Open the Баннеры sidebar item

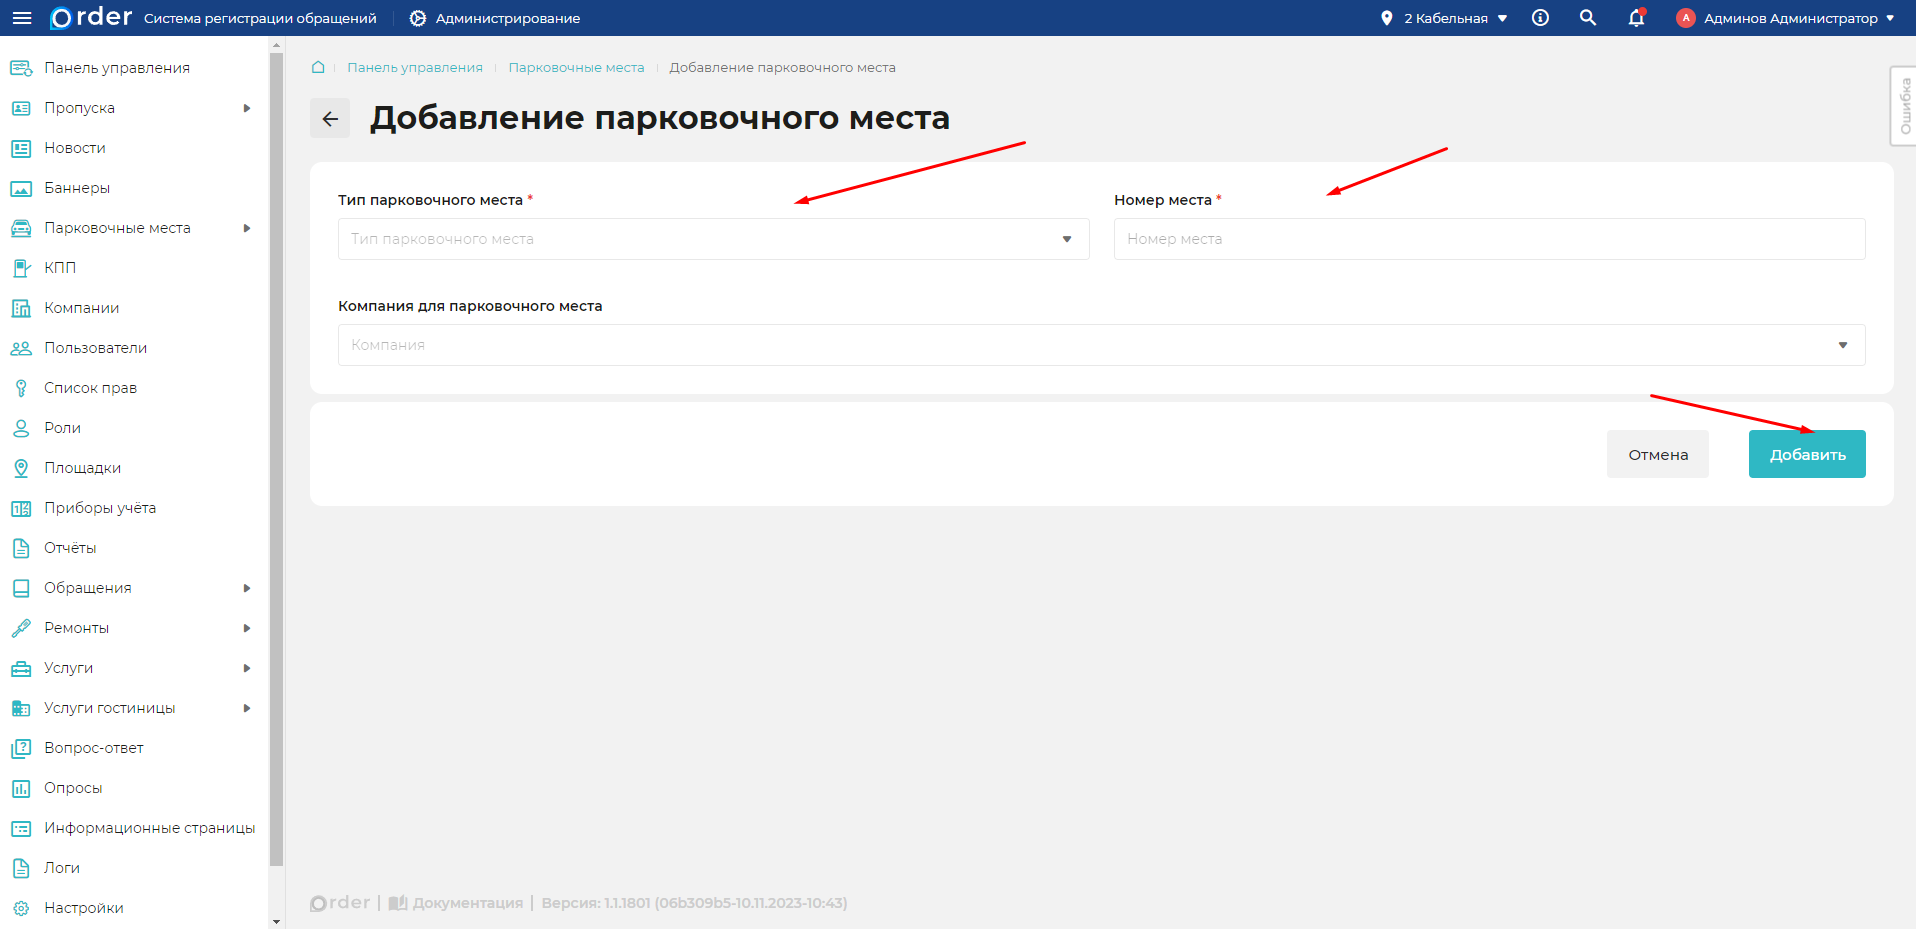(78, 187)
